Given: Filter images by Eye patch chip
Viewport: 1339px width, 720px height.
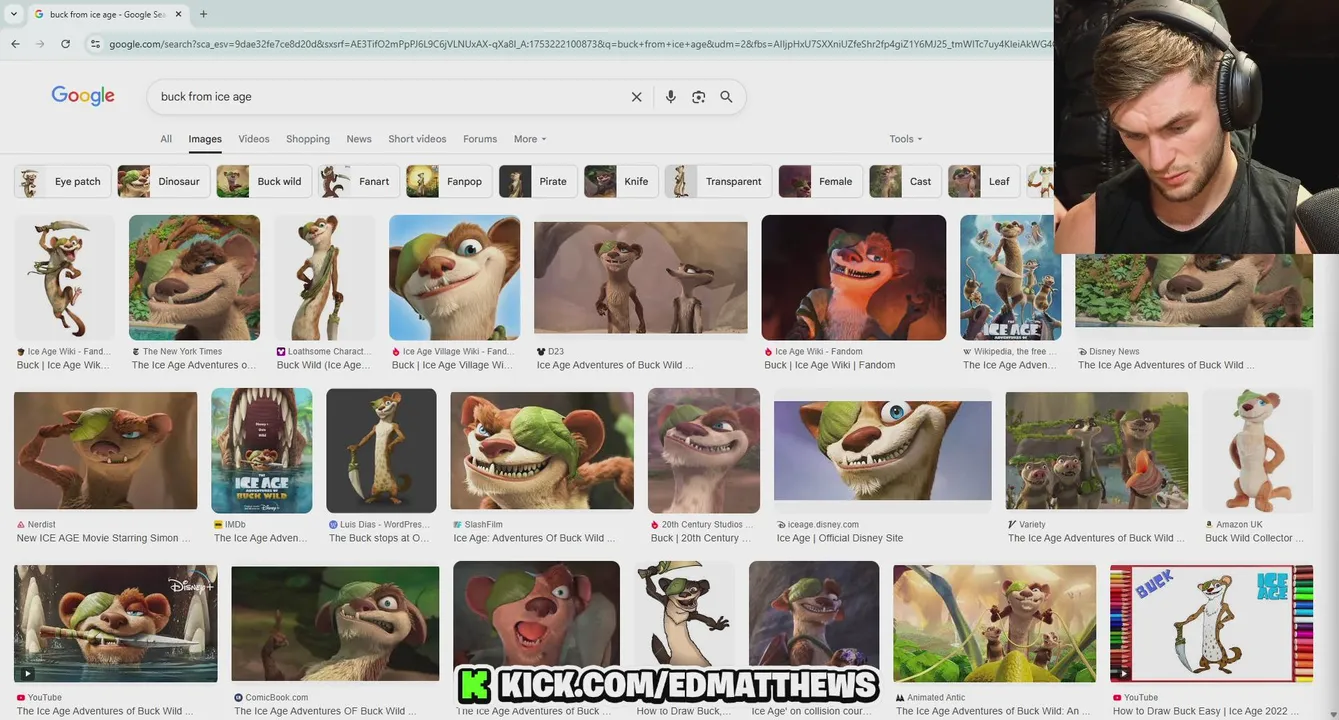Looking at the screenshot, I should tap(62, 182).
